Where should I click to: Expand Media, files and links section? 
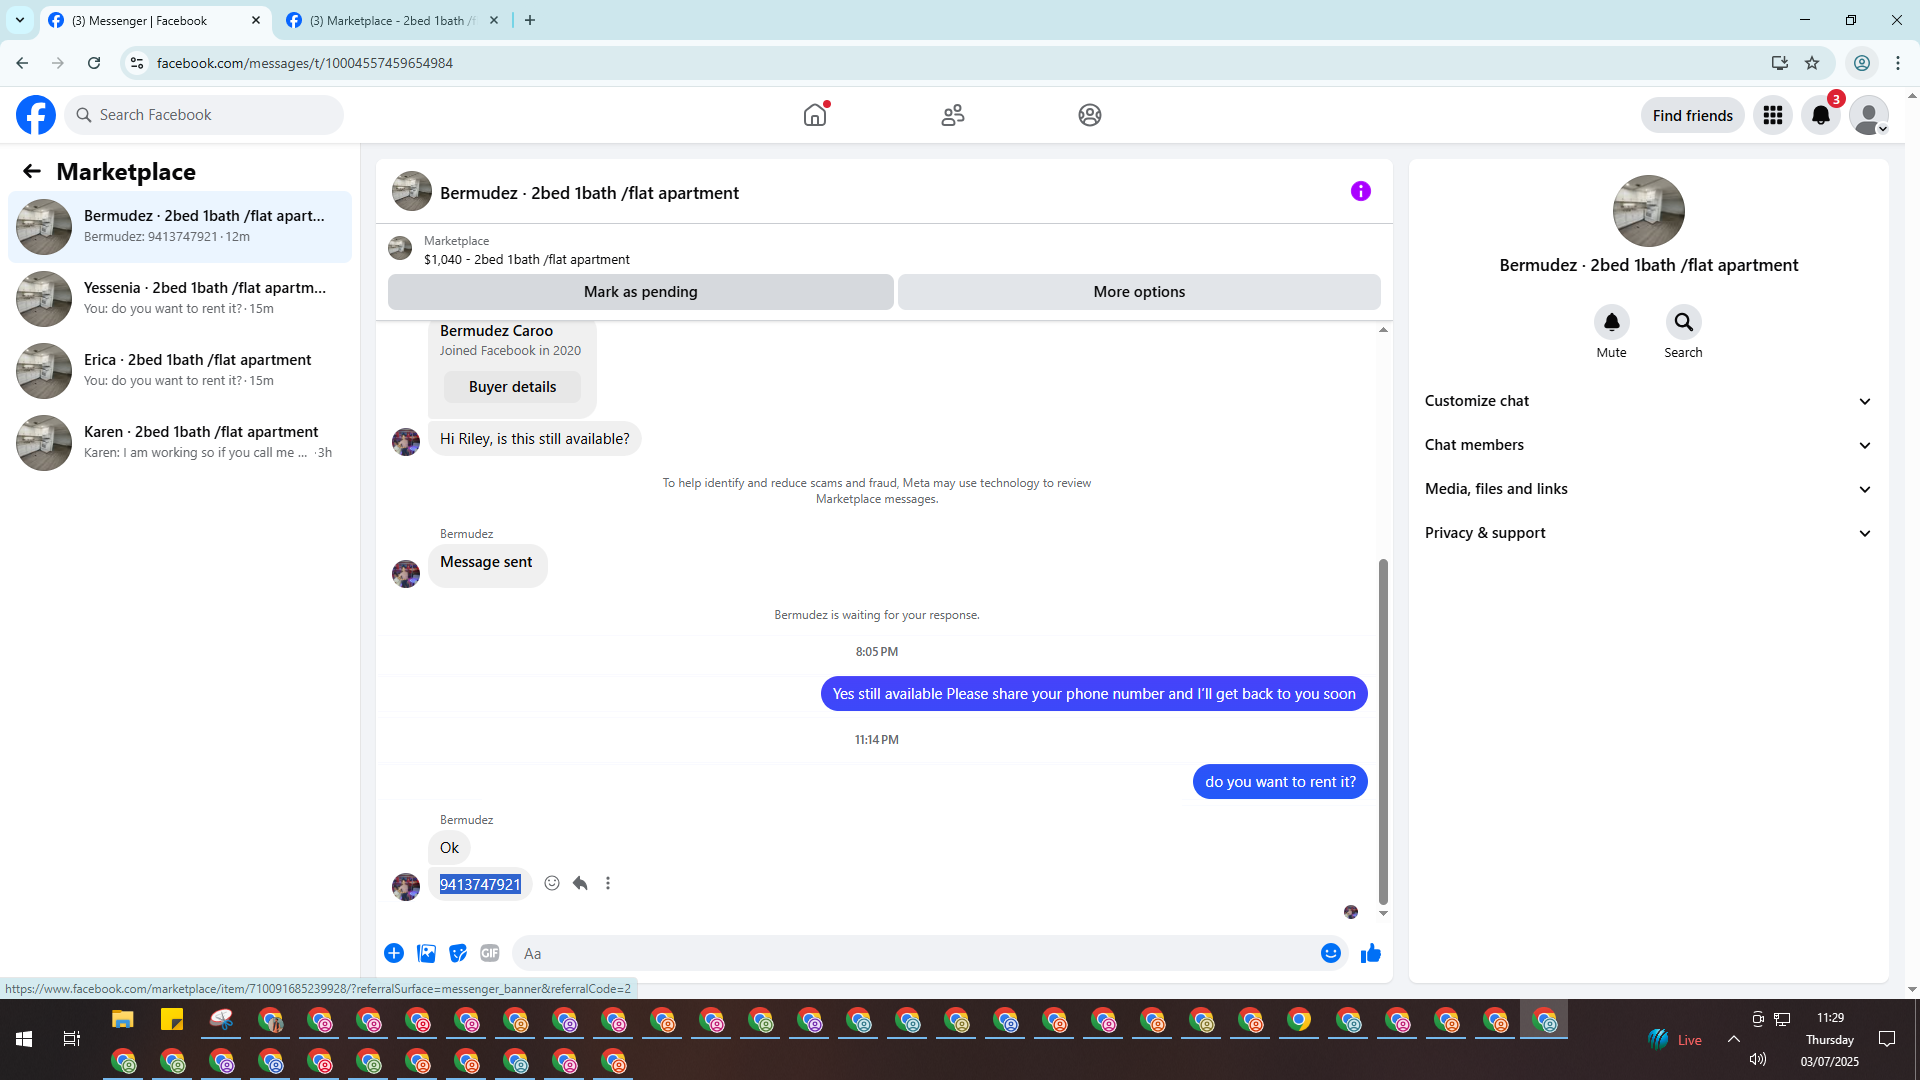[x=1648, y=489]
